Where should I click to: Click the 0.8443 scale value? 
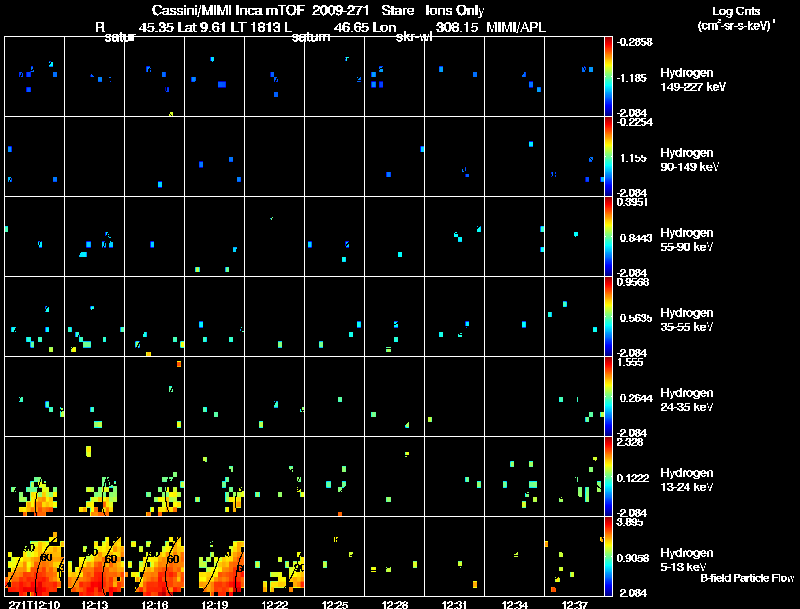[635, 238]
